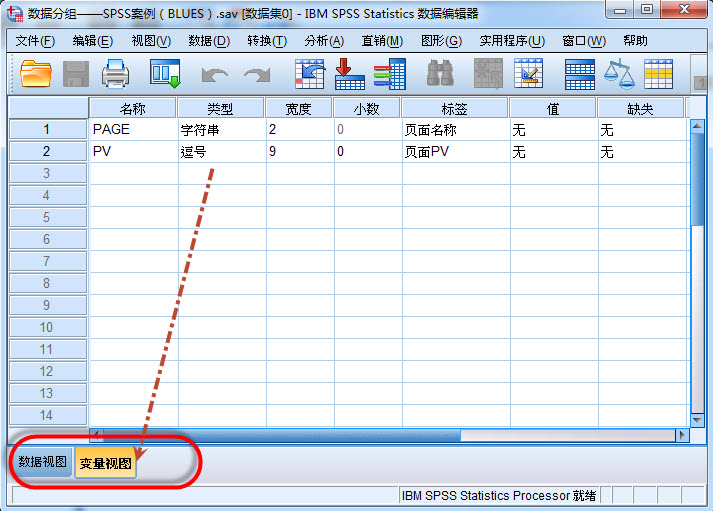Select the 变量视图 tab
The height and width of the screenshot is (511, 713).
pyautogui.click(x=105, y=463)
